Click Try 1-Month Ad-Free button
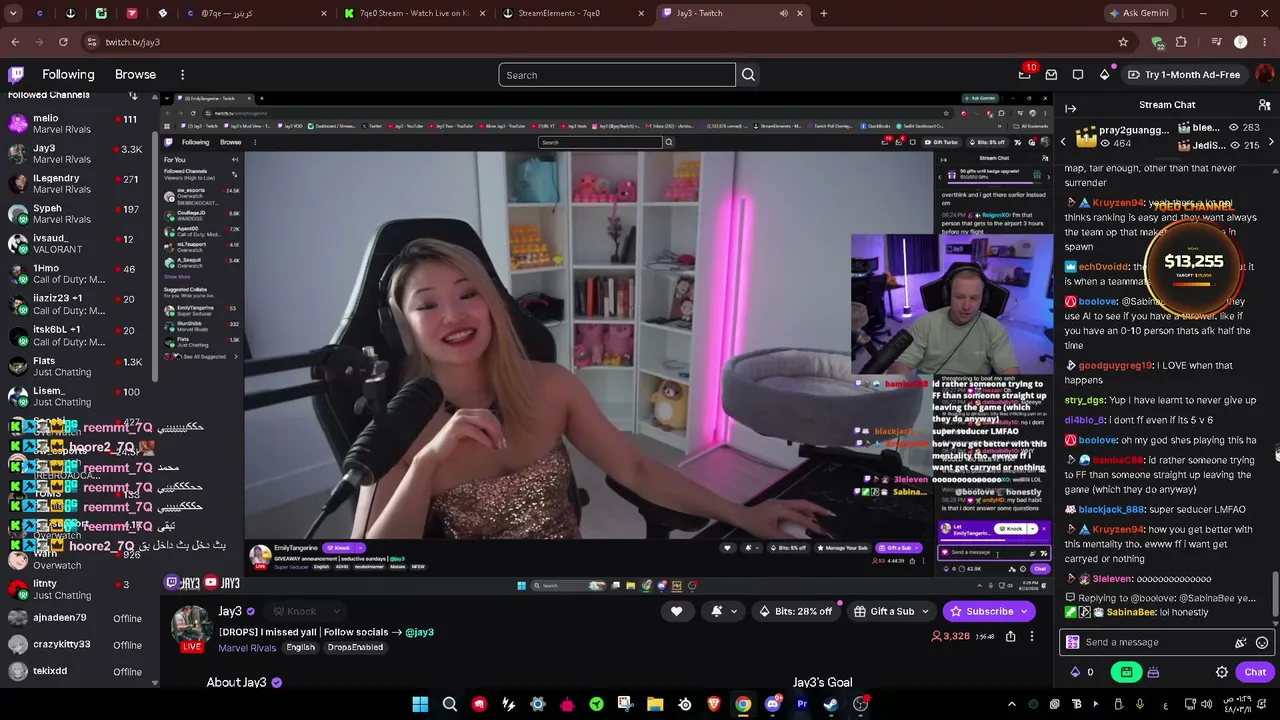 tap(1183, 74)
